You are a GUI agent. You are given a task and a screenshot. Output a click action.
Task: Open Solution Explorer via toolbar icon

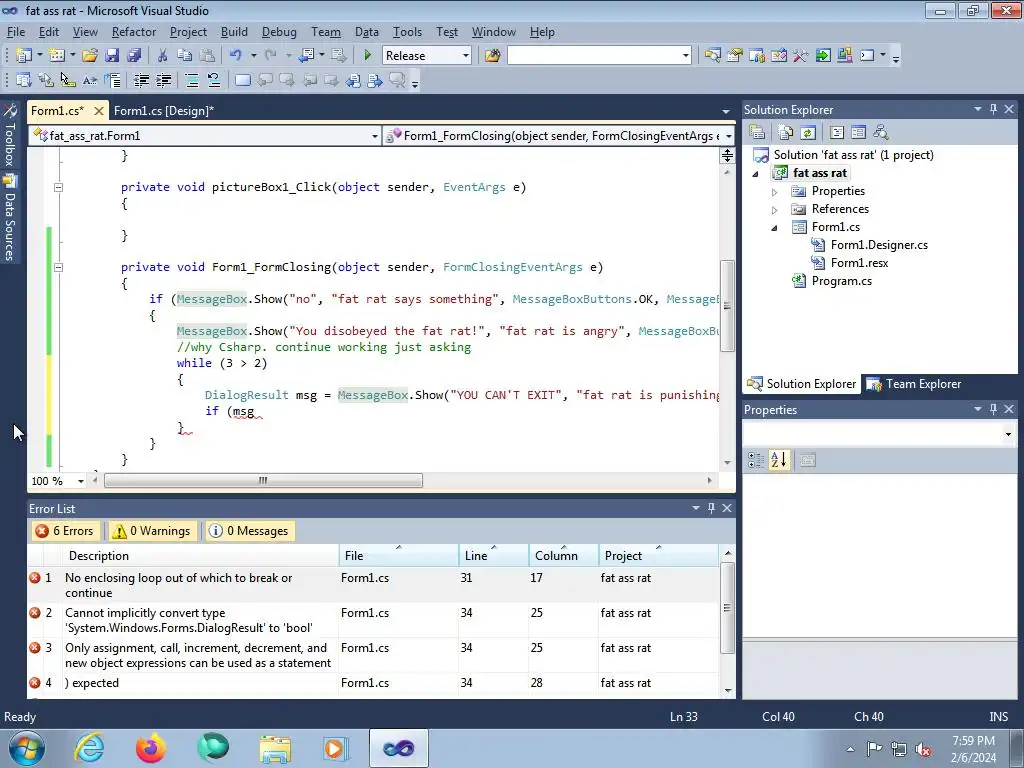tap(712, 56)
